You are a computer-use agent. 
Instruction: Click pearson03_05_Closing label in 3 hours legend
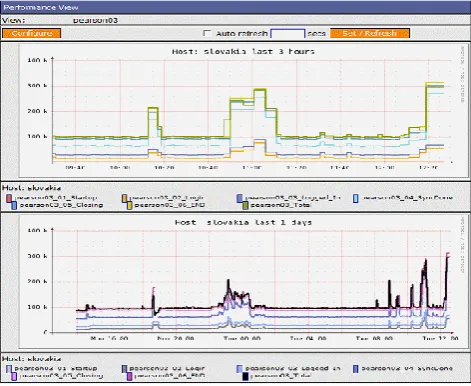coord(61,205)
